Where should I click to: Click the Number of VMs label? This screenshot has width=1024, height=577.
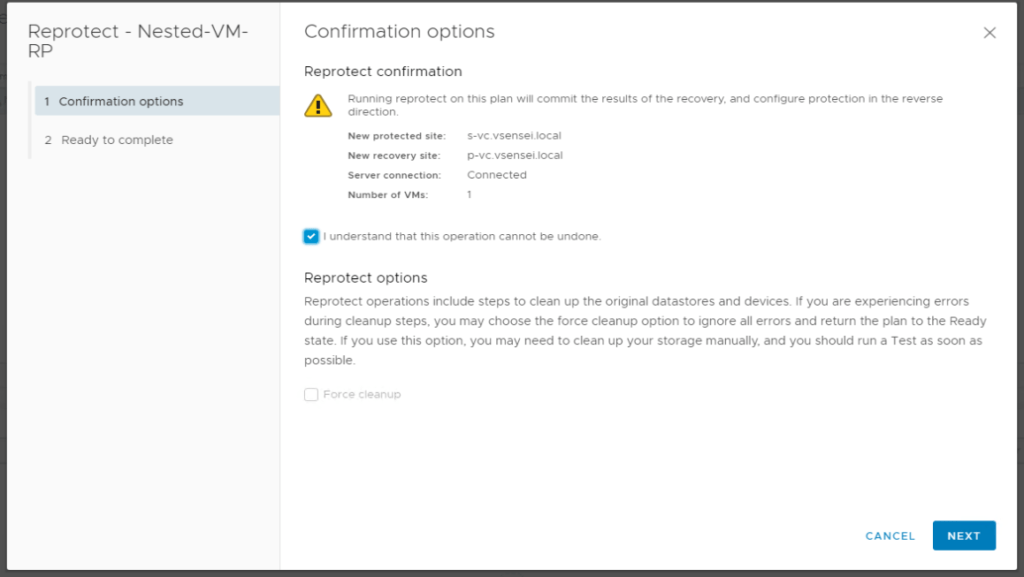(388, 195)
